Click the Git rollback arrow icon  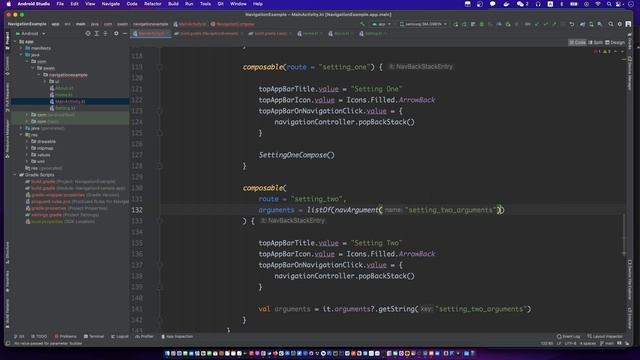click(x=572, y=24)
